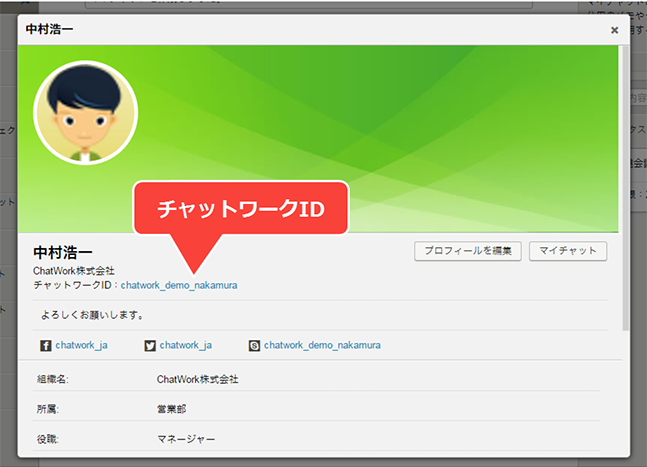Viewport: 647px width, 467px height.
Task: Select the マネージャー job title value
Action: (x=186, y=439)
